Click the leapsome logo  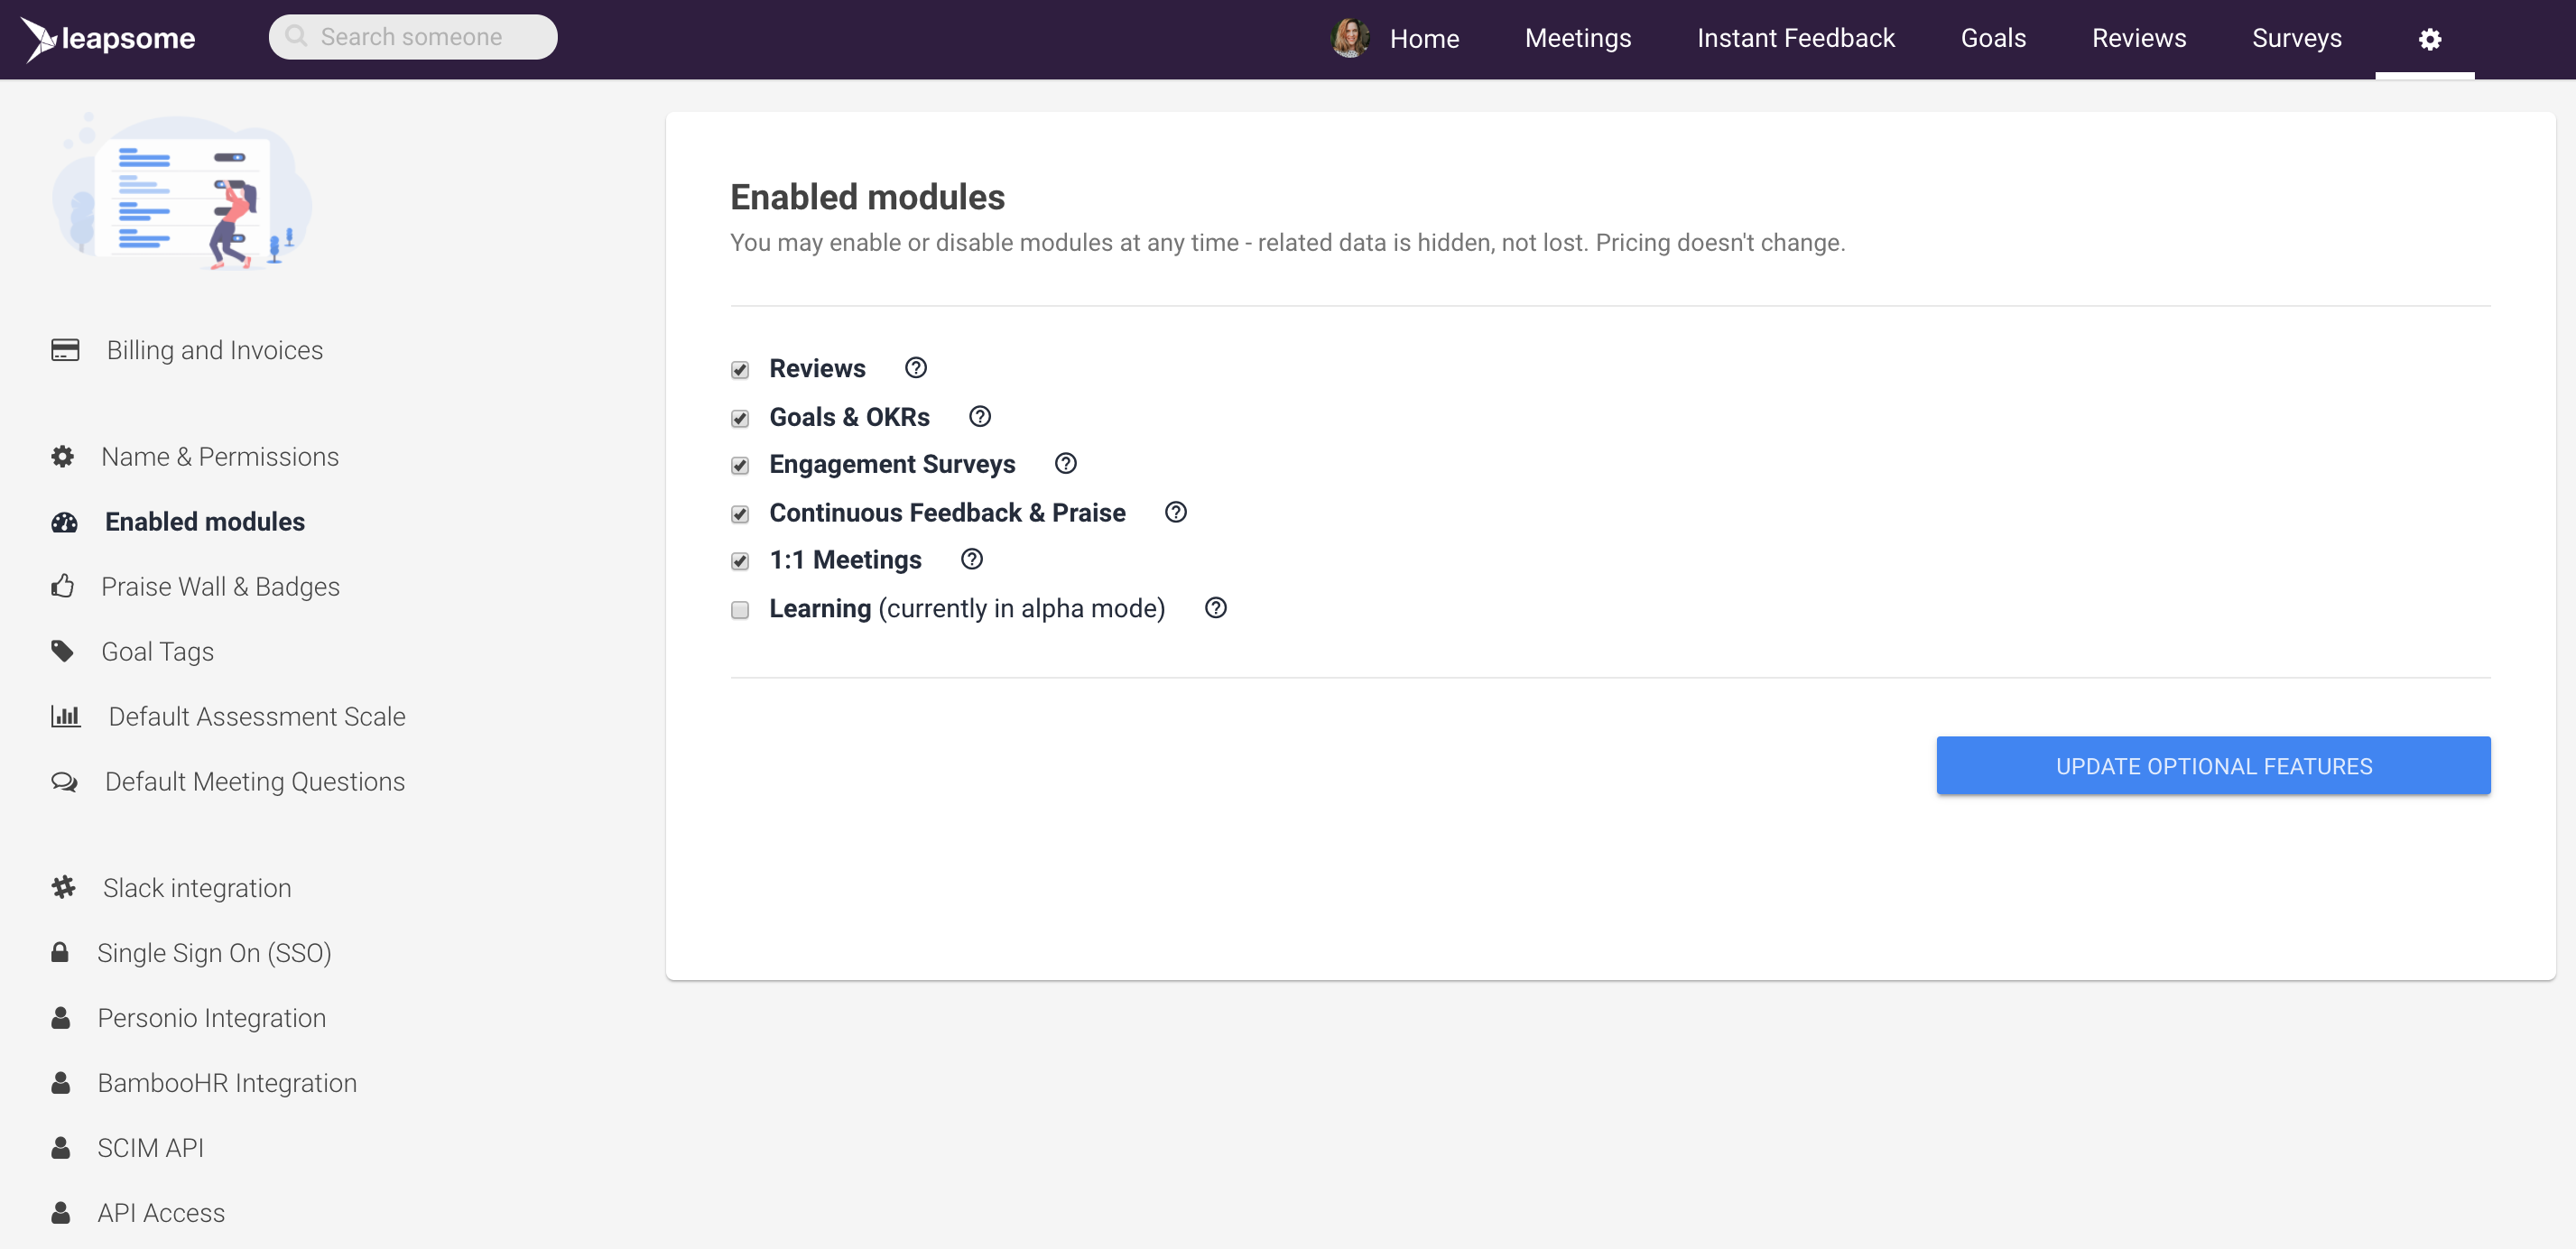tap(108, 38)
